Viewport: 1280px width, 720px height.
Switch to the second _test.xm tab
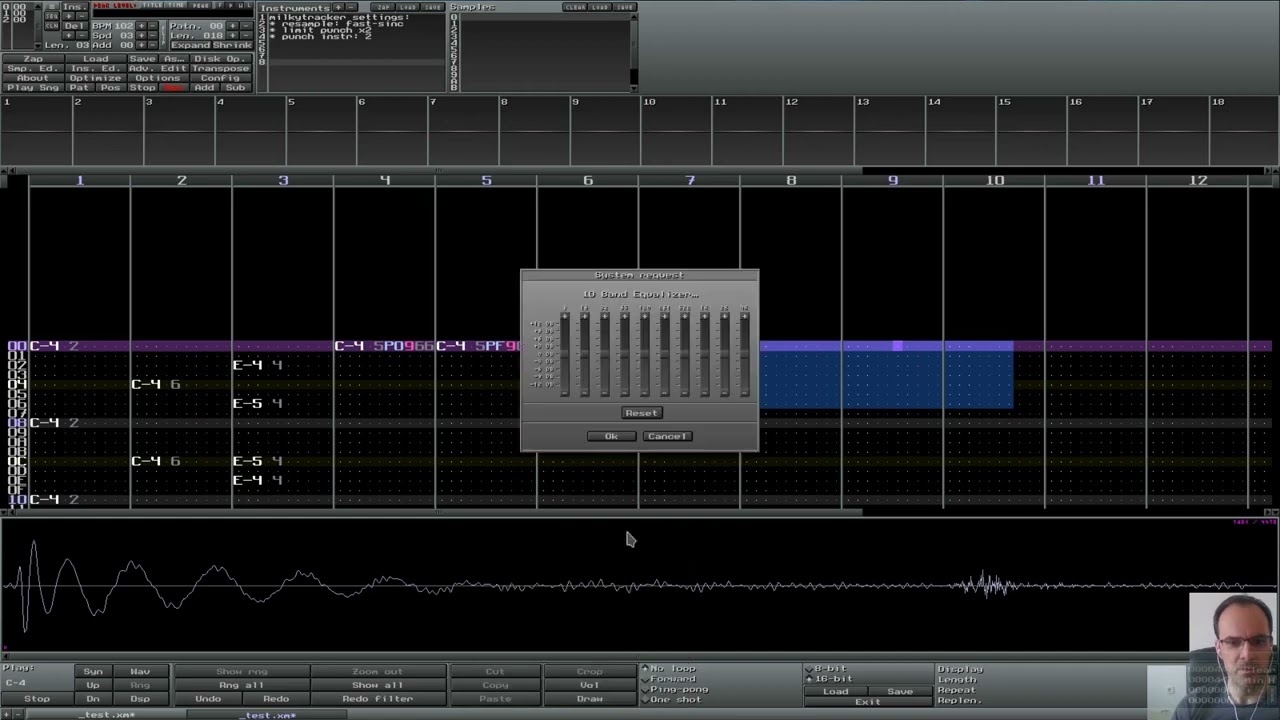pos(267,715)
